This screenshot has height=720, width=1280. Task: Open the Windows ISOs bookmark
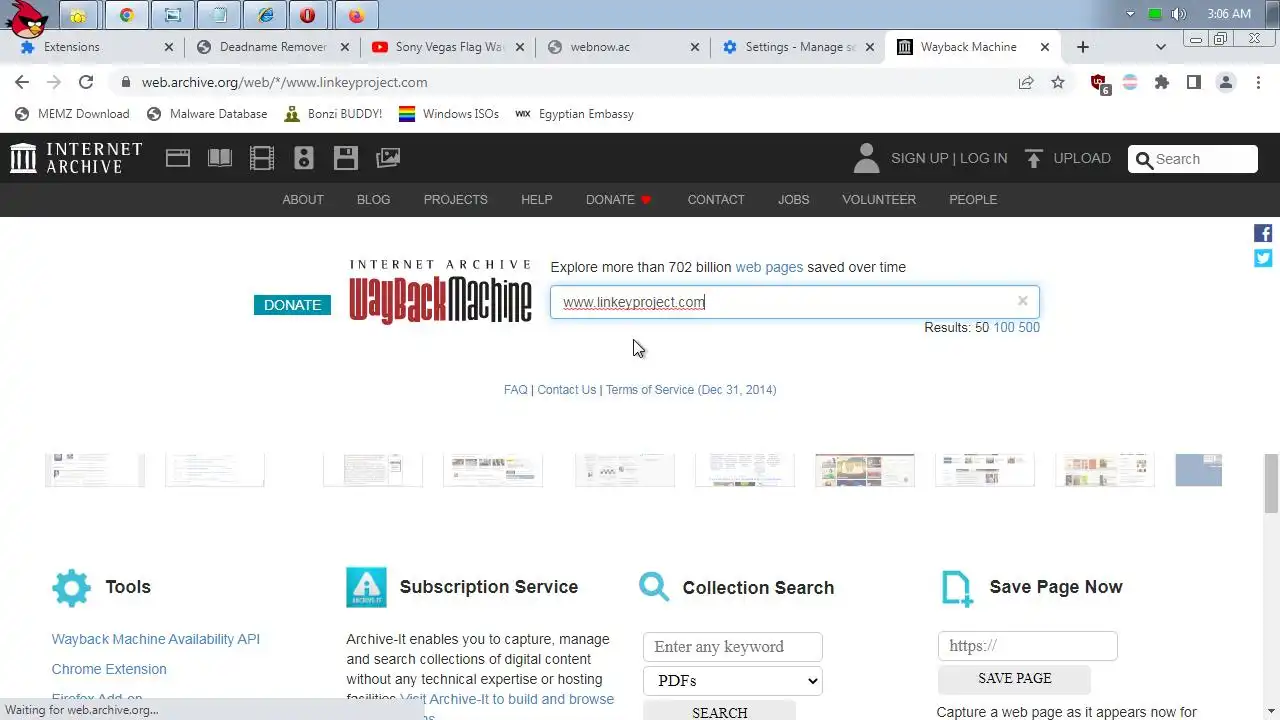(x=449, y=114)
